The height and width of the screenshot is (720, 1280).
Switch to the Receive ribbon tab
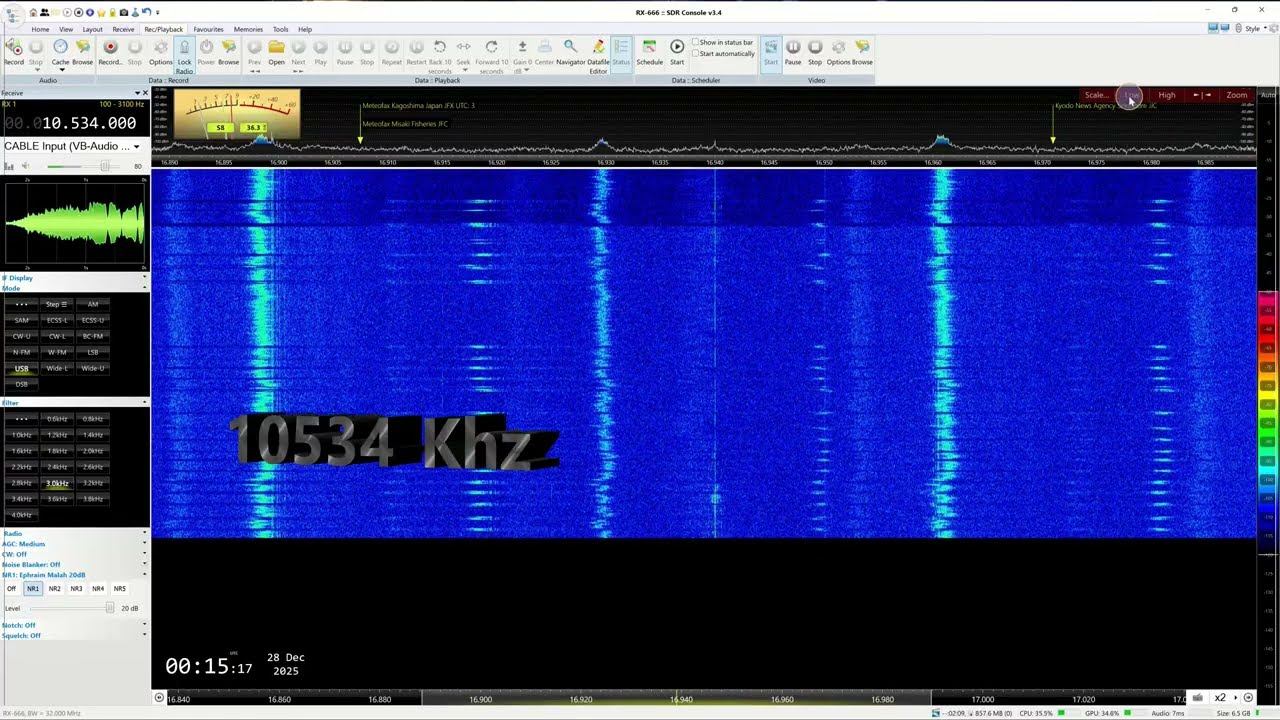point(123,29)
